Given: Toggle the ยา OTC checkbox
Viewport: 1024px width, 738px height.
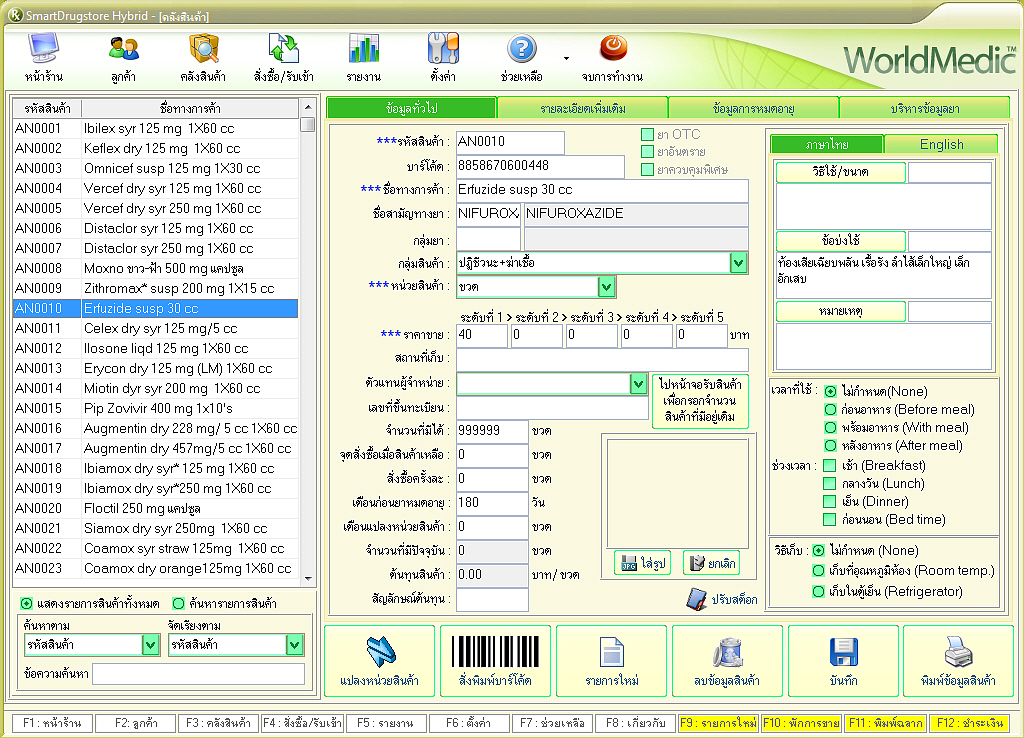Looking at the screenshot, I should [x=647, y=135].
